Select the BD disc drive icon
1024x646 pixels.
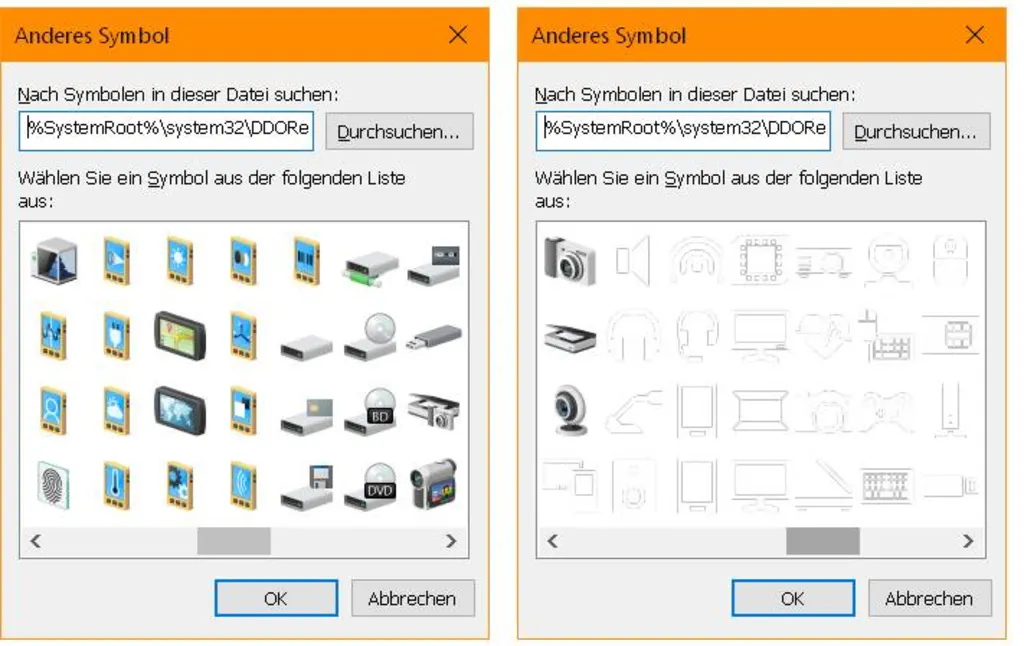[370, 411]
